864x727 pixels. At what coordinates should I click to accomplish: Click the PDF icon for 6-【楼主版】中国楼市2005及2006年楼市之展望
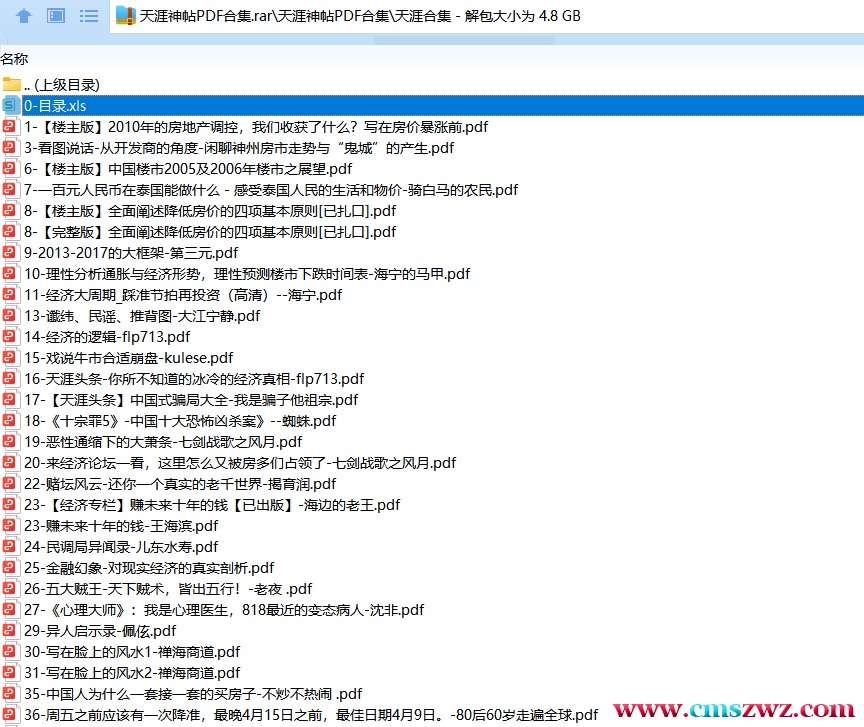point(11,169)
